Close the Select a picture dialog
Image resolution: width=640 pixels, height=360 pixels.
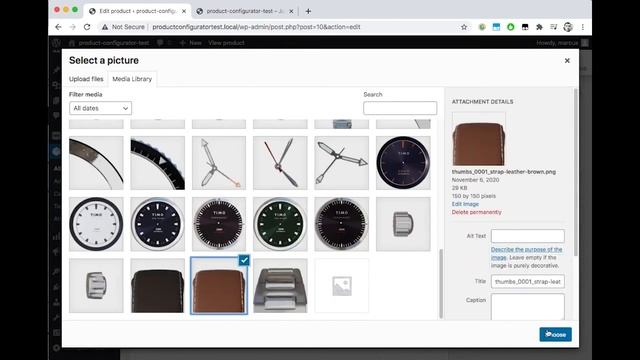click(x=567, y=60)
